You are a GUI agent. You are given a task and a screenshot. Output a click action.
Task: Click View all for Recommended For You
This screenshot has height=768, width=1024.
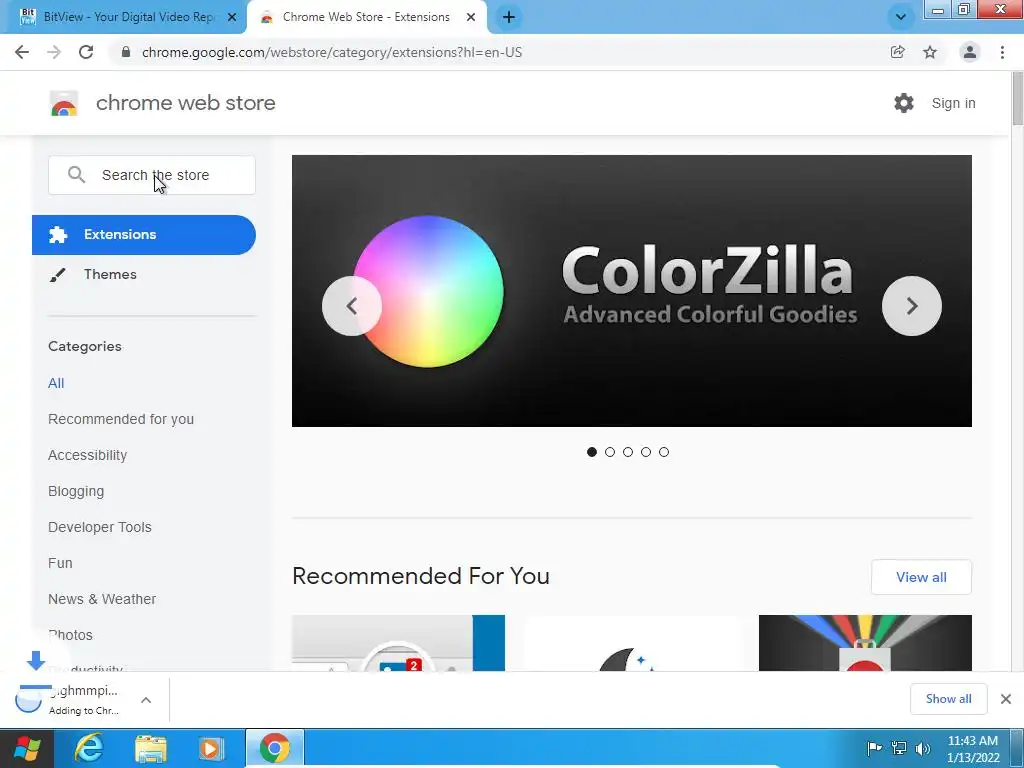coord(921,577)
